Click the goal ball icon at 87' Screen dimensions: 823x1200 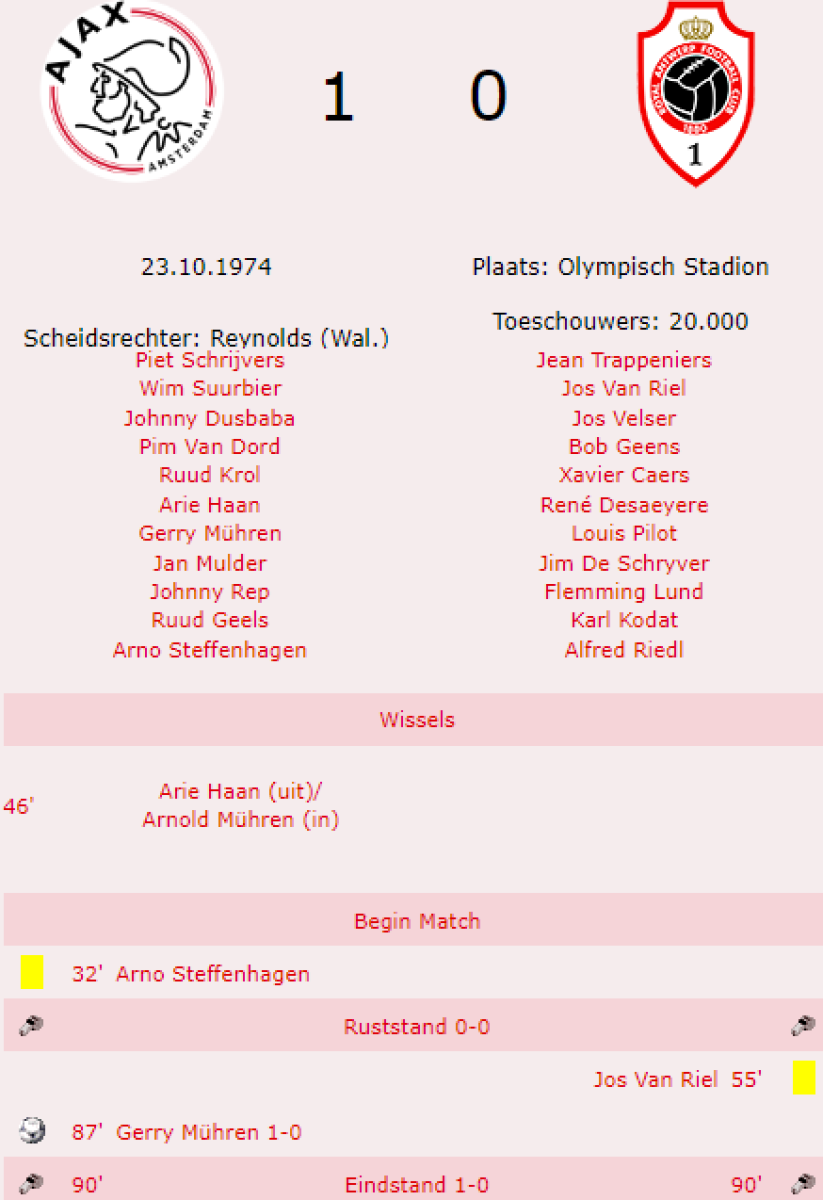(32, 1131)
